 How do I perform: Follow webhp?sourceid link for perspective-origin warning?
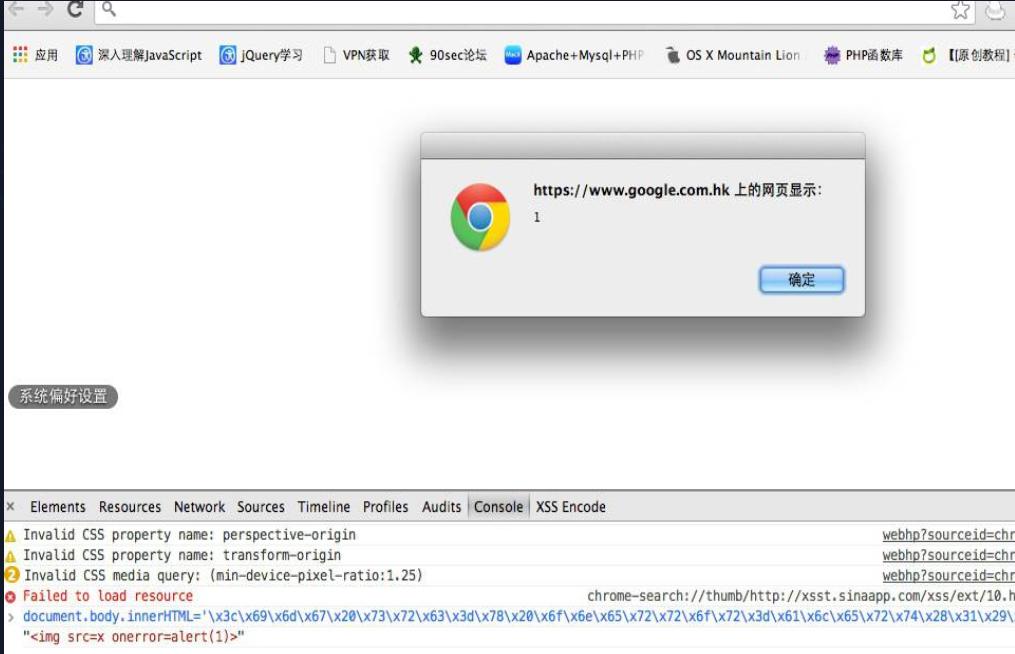click(x=948, y=535)
